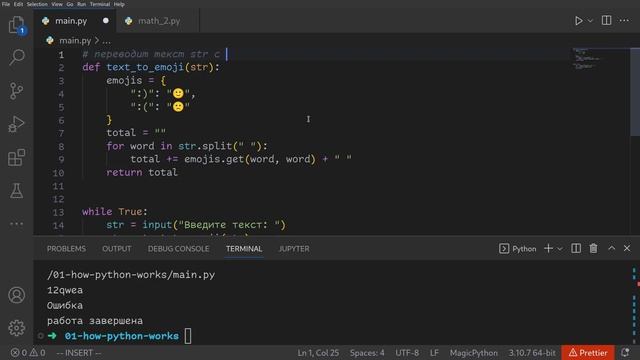Open the Search view in the activity bar
The width and height of the screenshot is (640, 360).
16,58
